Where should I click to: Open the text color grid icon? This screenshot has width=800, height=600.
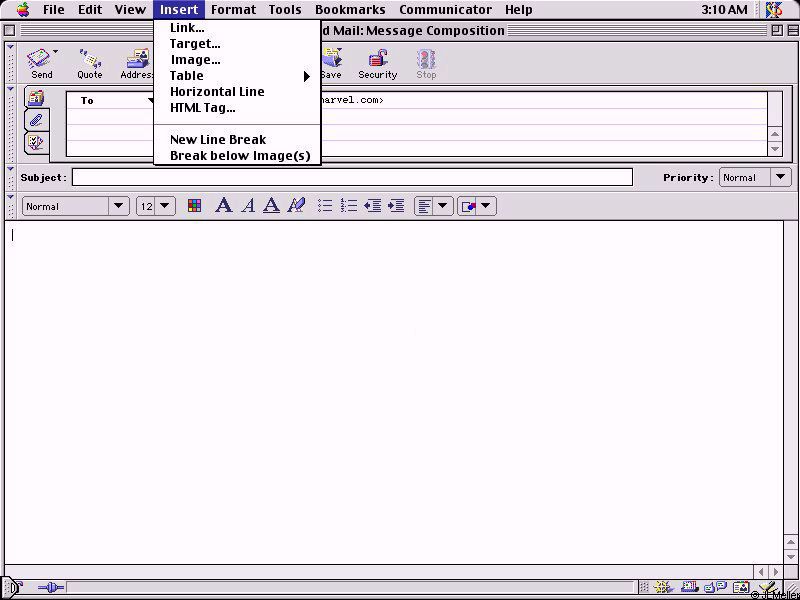click(x=194, y=206)
